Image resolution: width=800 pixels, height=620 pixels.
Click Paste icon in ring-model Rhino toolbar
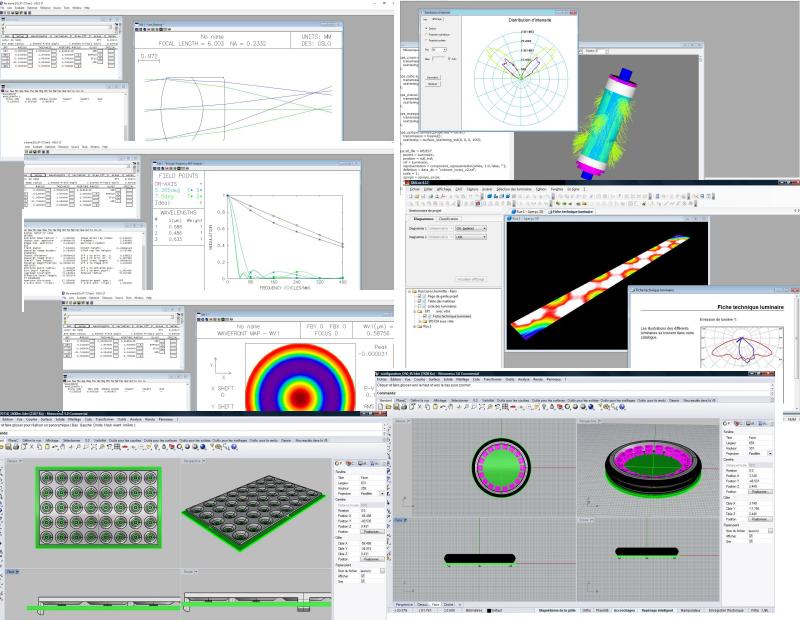435,407
